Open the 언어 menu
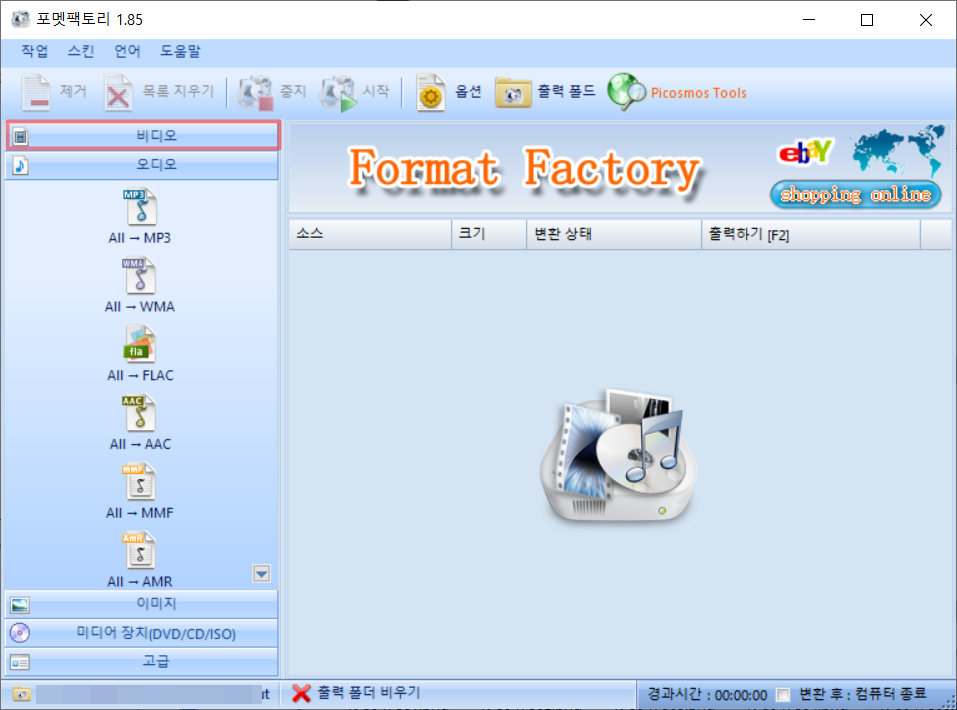Viewport: 957px width, 710px height. (127, 51)
